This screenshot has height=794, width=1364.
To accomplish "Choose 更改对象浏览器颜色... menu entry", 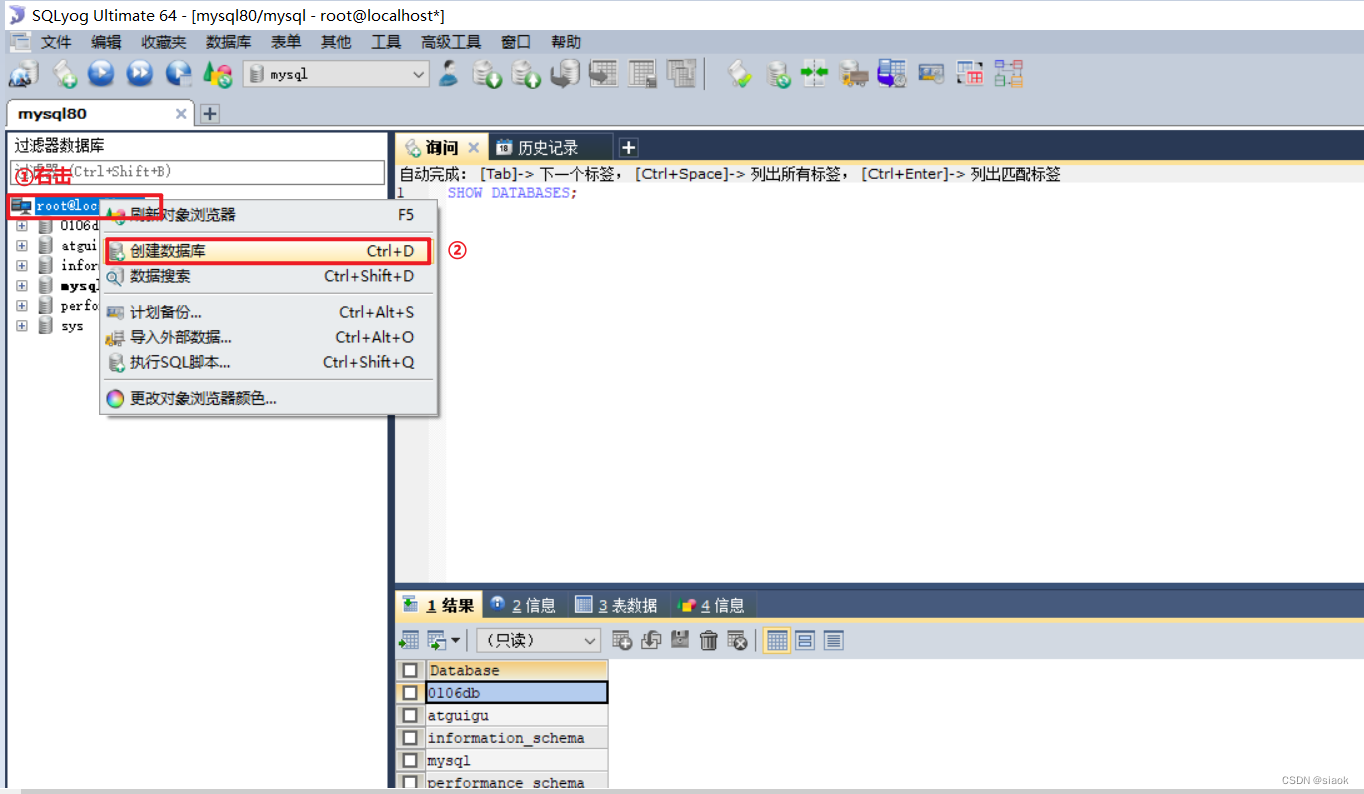I will [268, 398].
